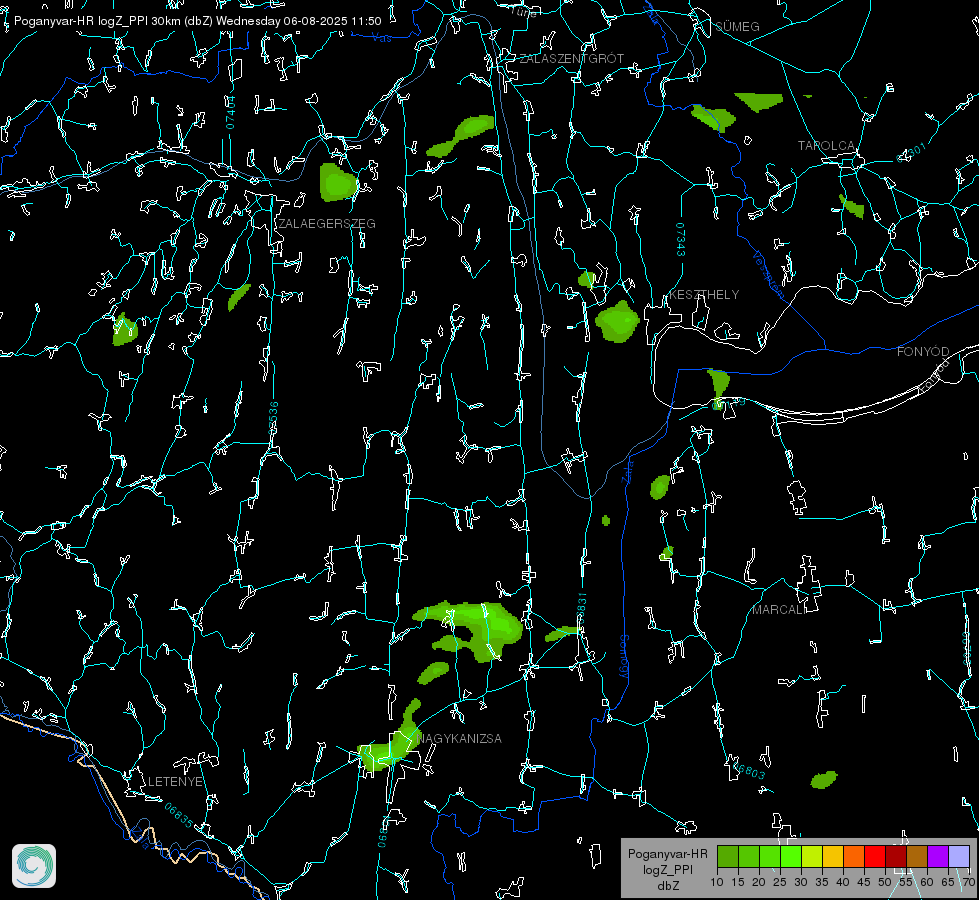Click the radar title text at top

[197, 21]
